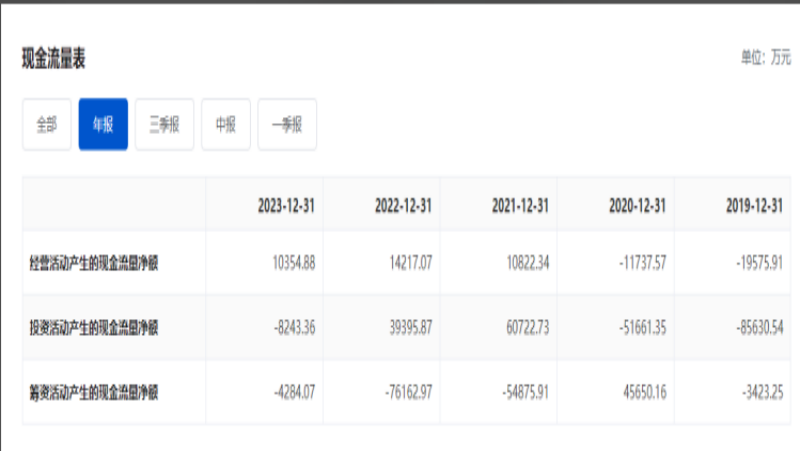Select the 全部 tab
The width and height of the screenshot is (800, 451).
47,125
